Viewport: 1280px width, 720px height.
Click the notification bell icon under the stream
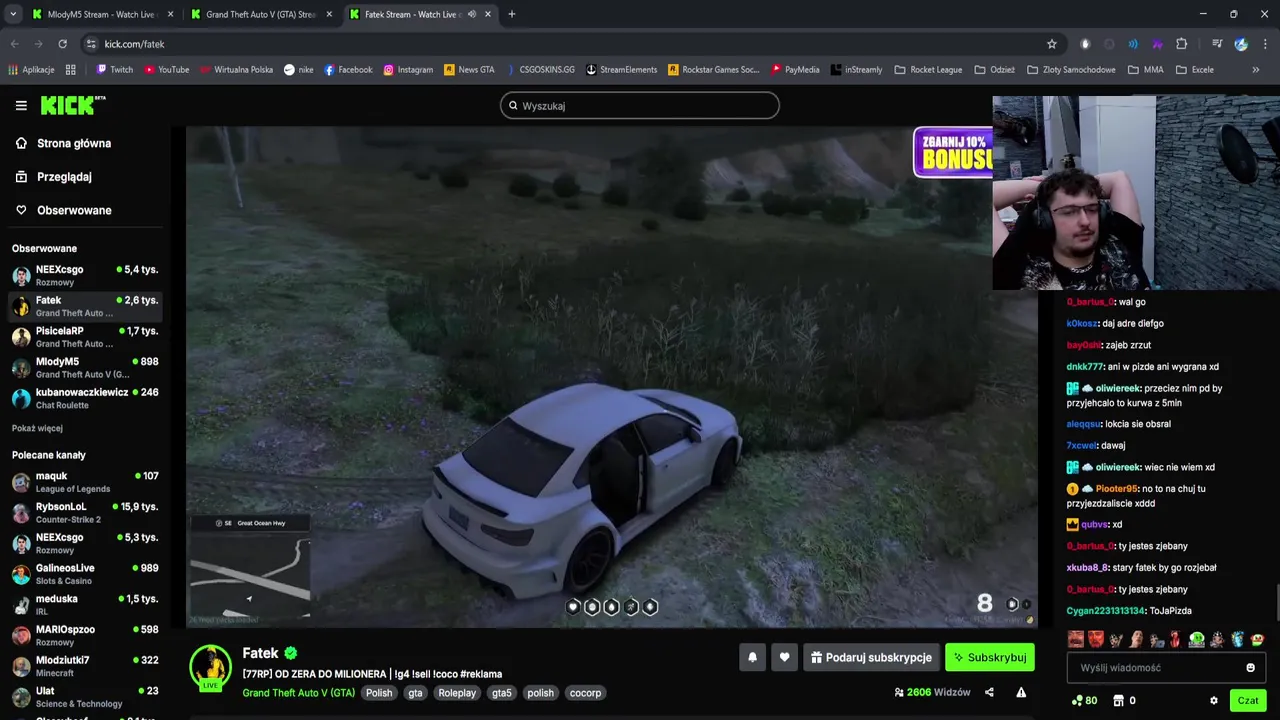pos(752,657)
